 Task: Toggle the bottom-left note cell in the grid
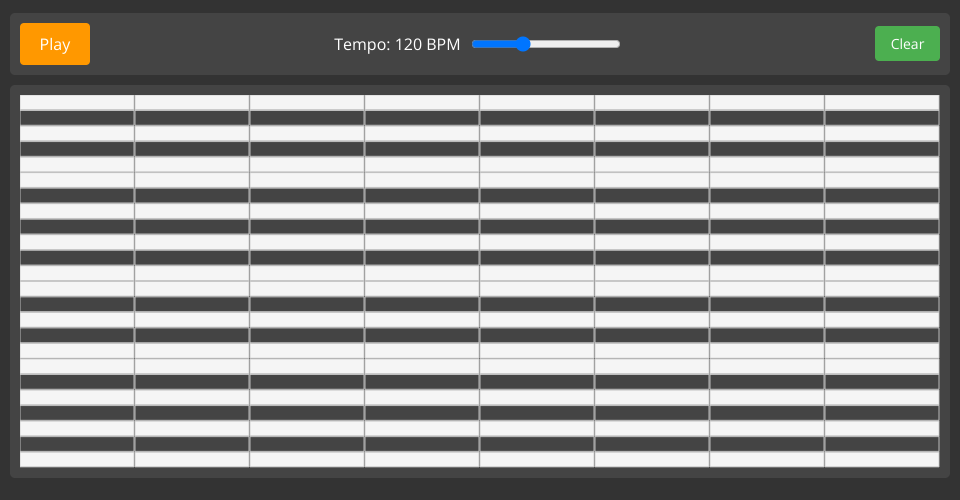pos(77,460)
